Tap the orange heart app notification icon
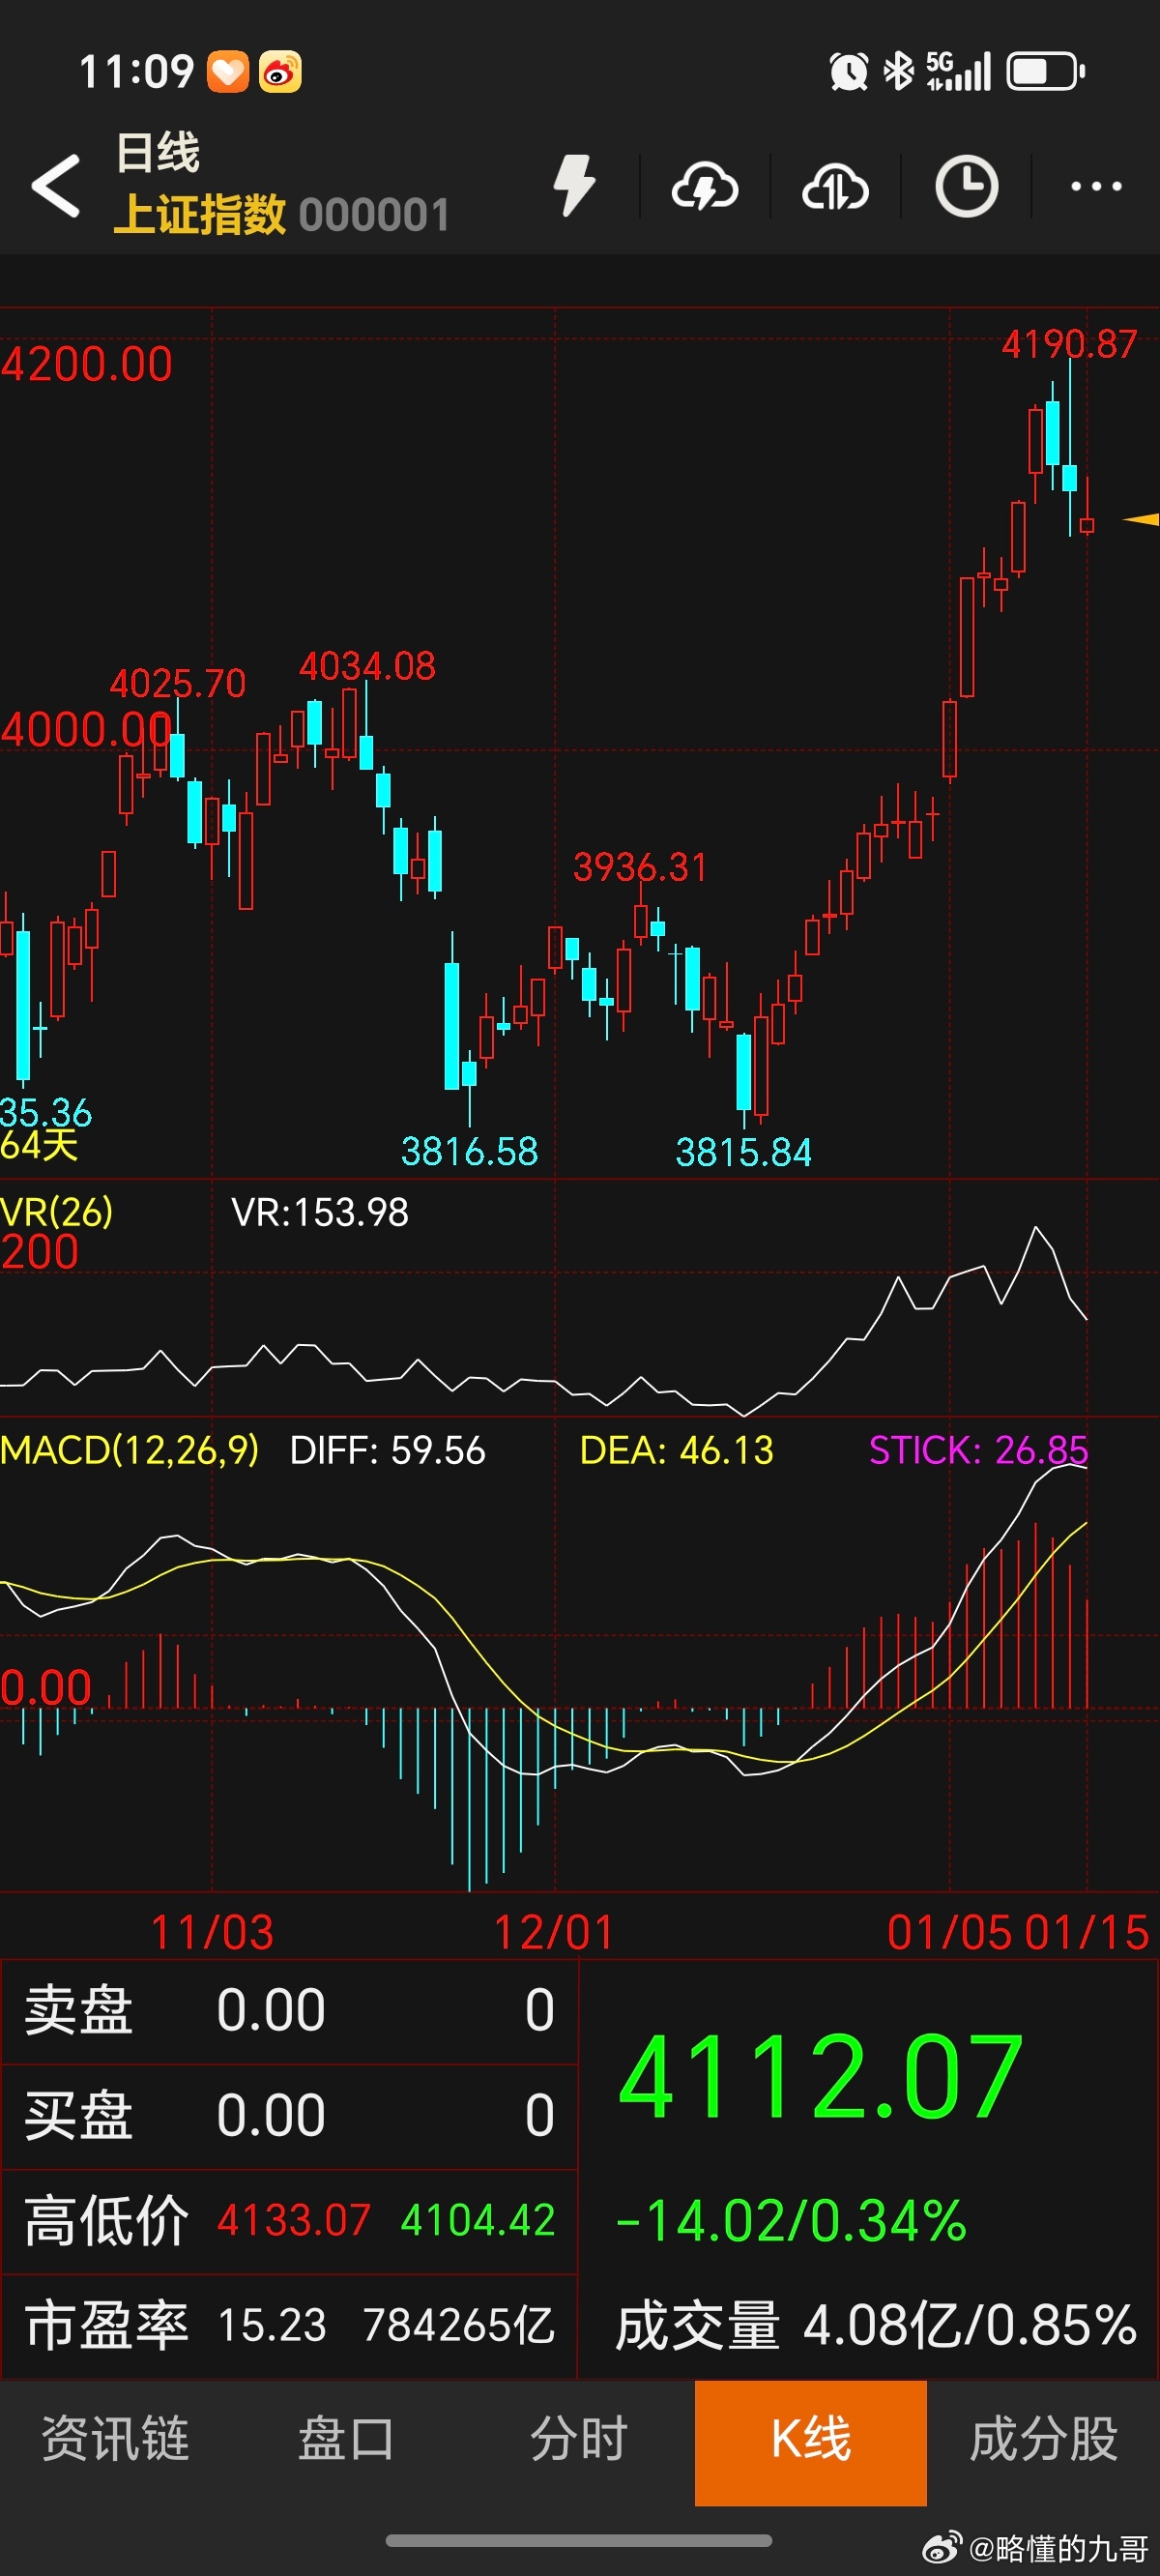This screenshot has width=1160, height=2576. click(228, 72)
